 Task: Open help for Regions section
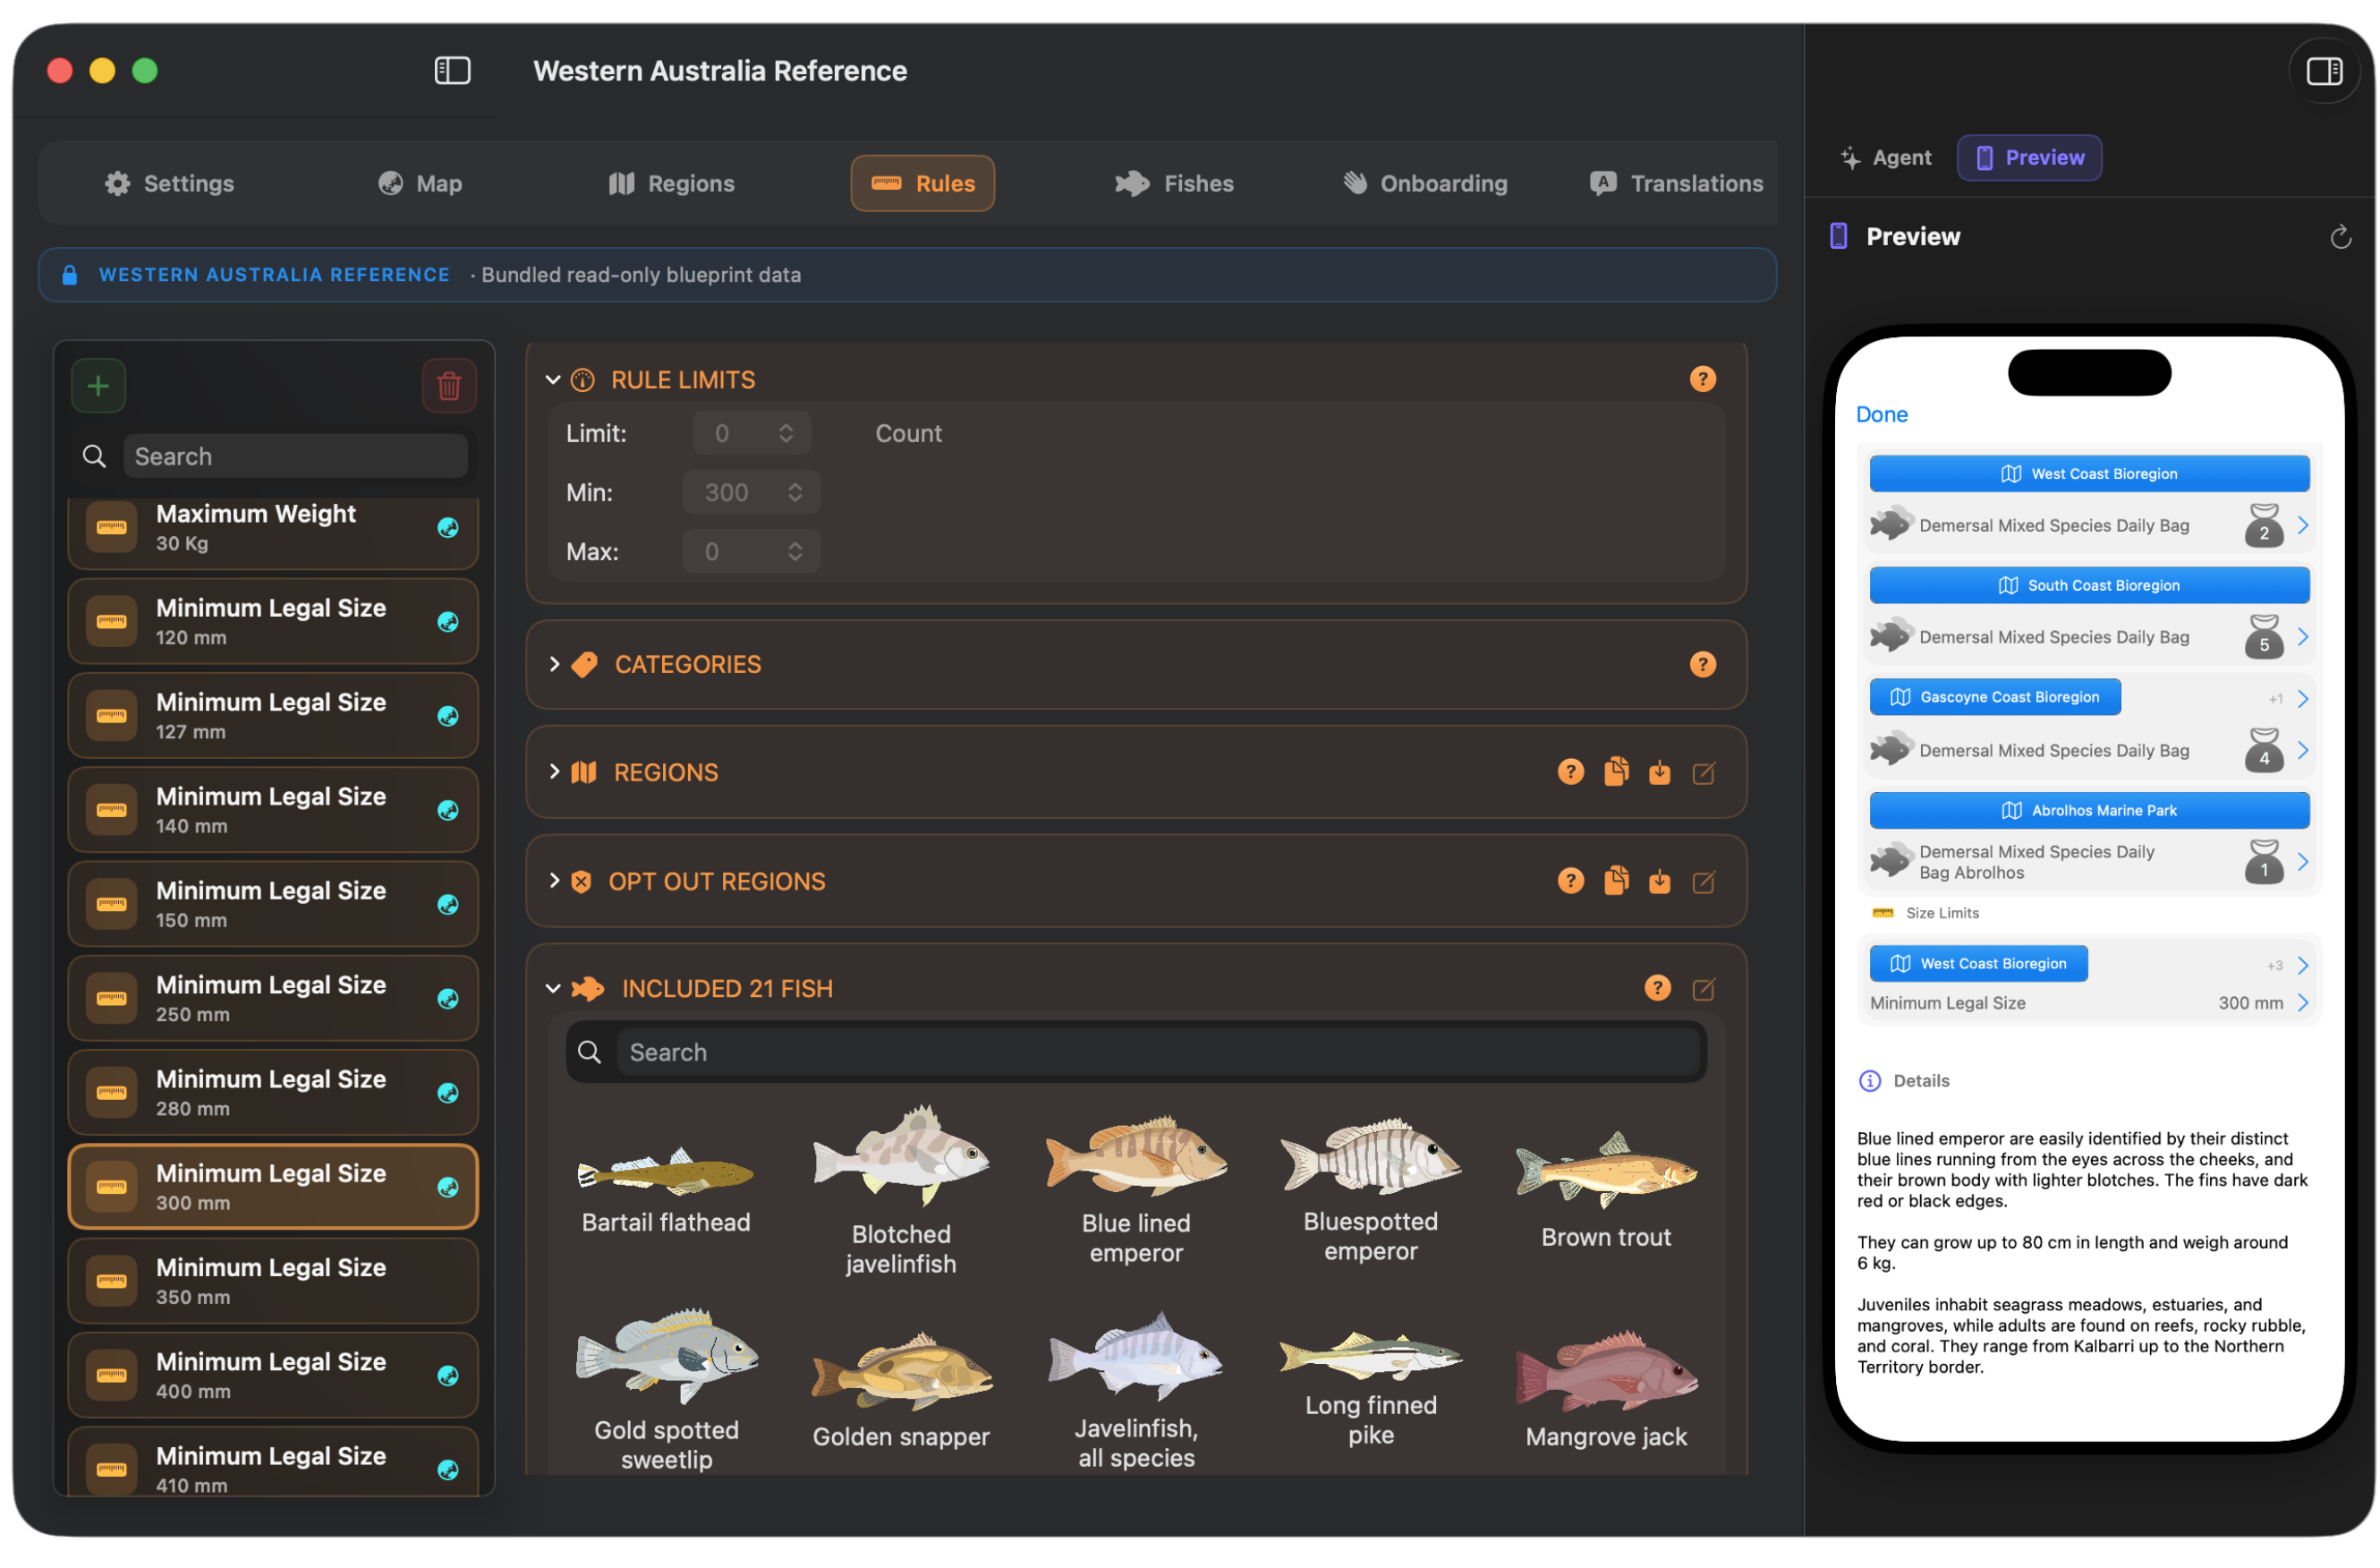coord(1570,772)
